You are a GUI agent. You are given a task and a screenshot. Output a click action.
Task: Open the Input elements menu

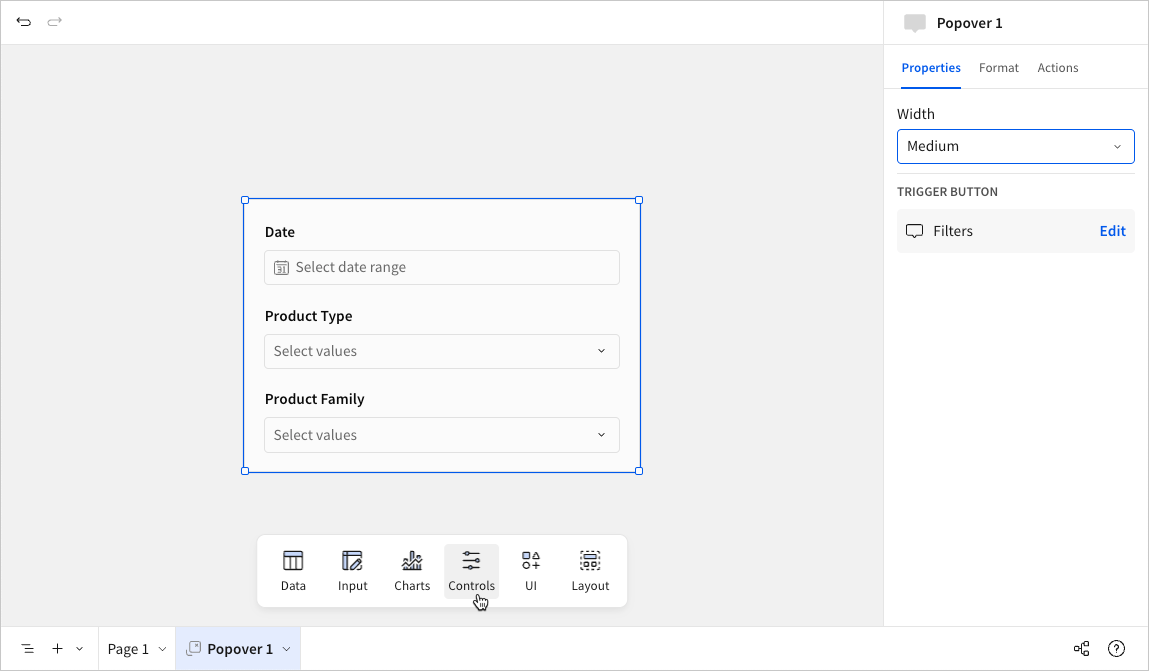pos(352,571)
